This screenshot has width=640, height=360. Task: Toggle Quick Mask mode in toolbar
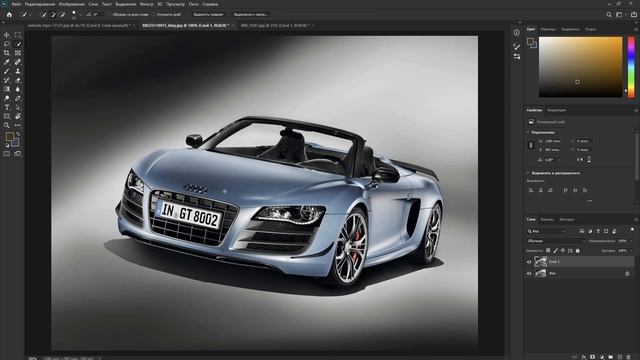[x=7, y=154]
